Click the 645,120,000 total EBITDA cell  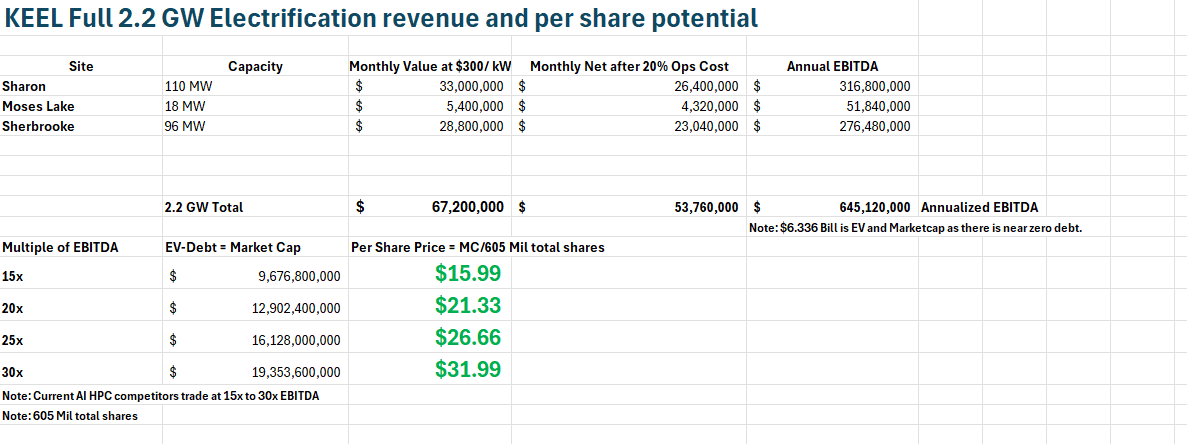(832, 206)
